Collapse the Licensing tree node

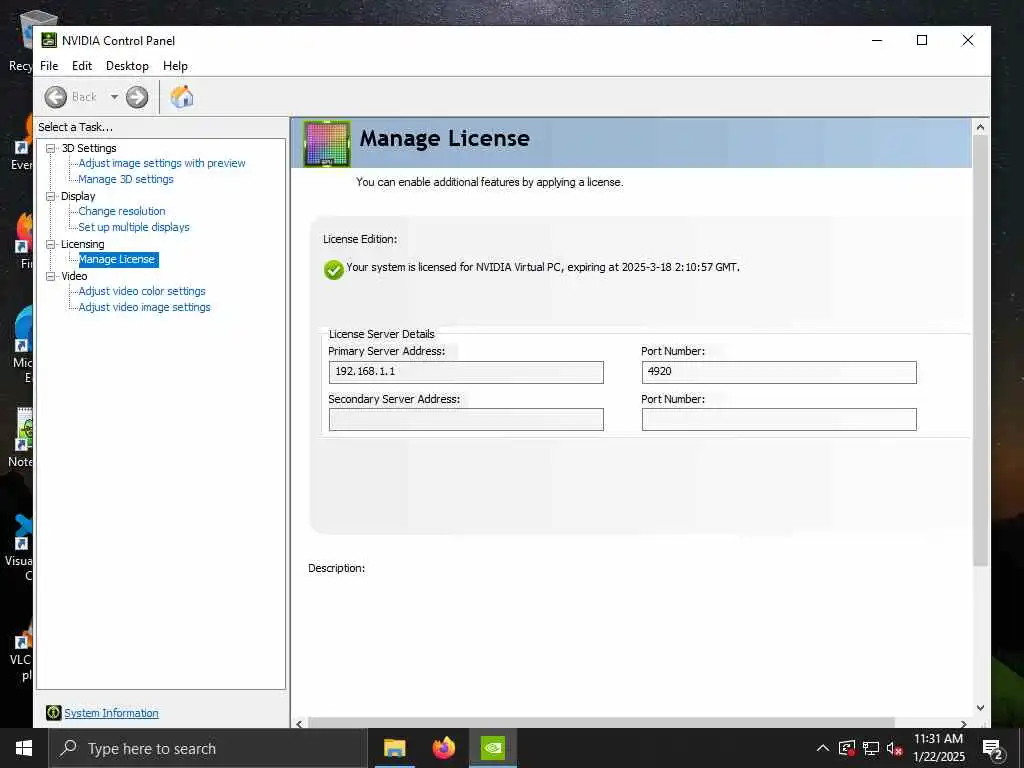point(50,244)
